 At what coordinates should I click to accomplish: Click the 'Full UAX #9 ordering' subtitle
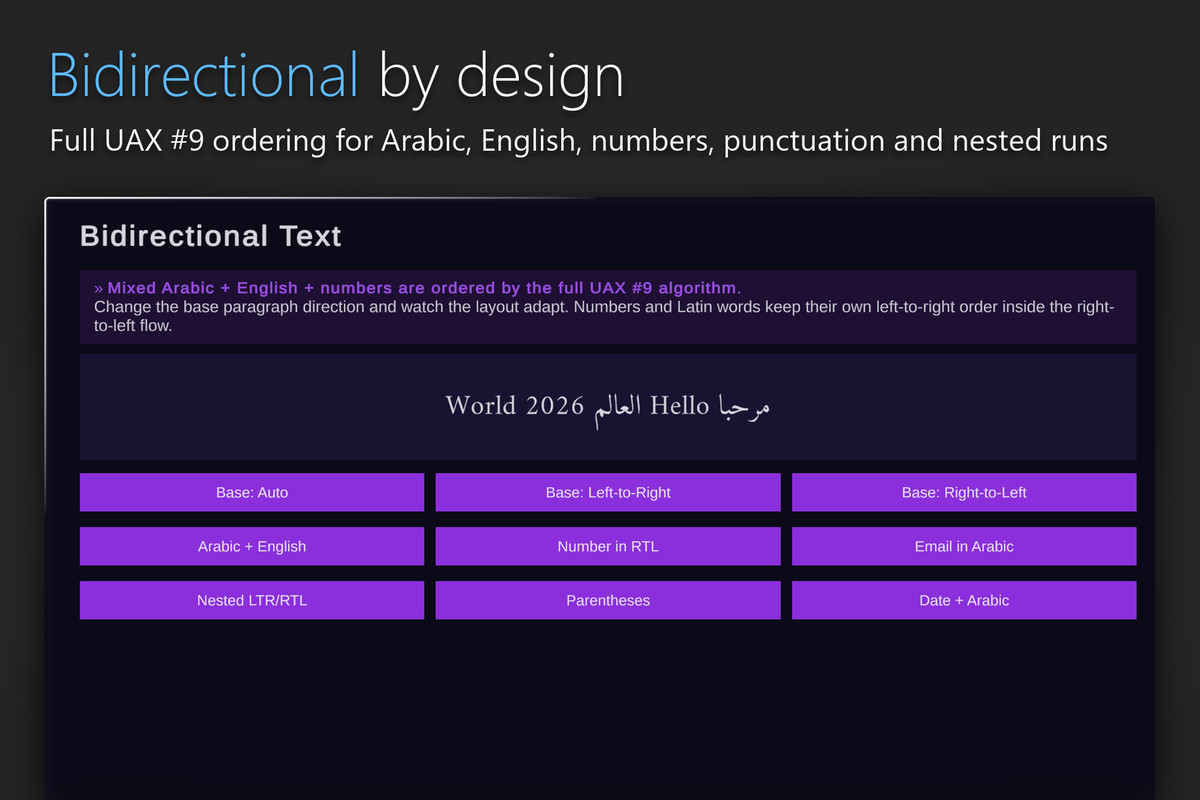[579, 141]
